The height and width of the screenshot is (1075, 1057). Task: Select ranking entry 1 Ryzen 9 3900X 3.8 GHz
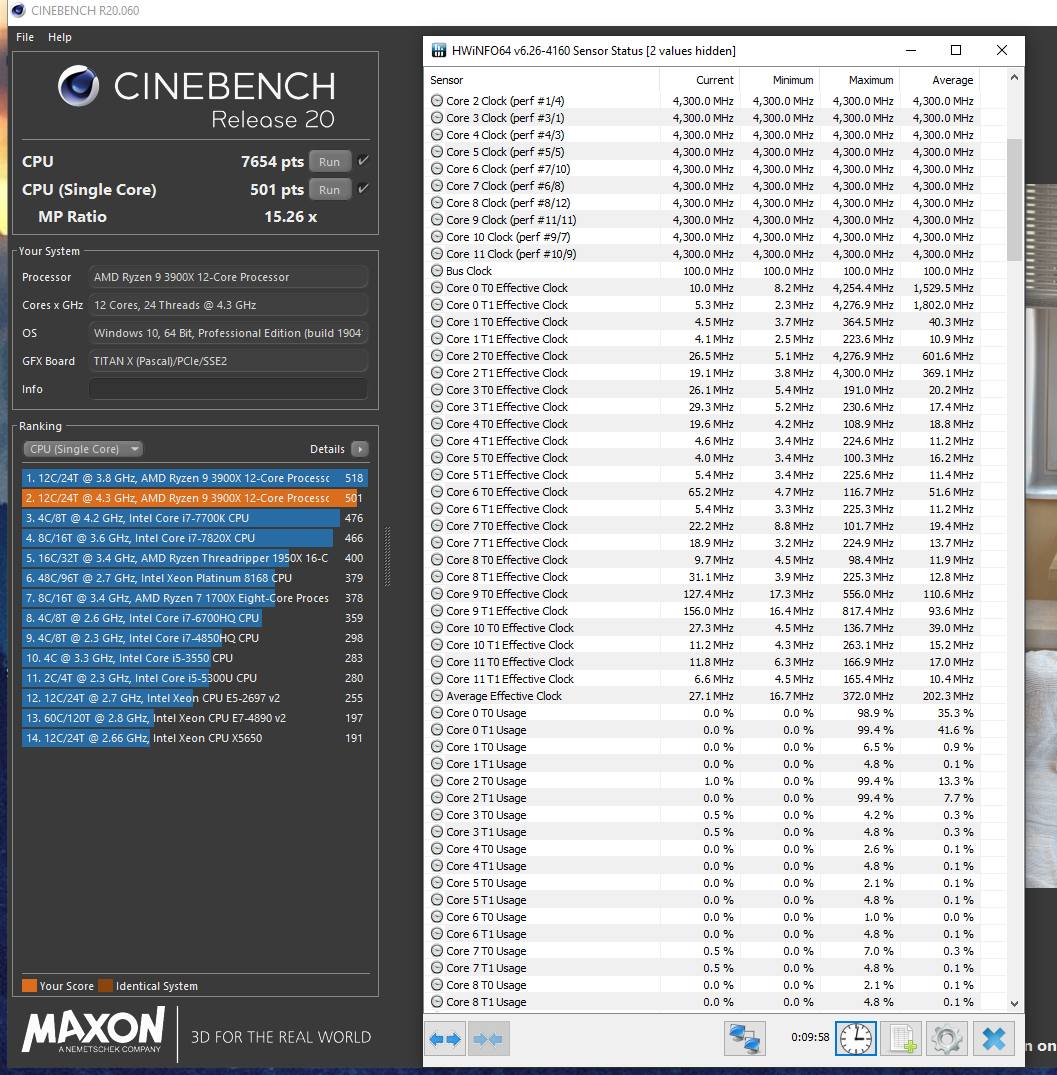(195, 478)
